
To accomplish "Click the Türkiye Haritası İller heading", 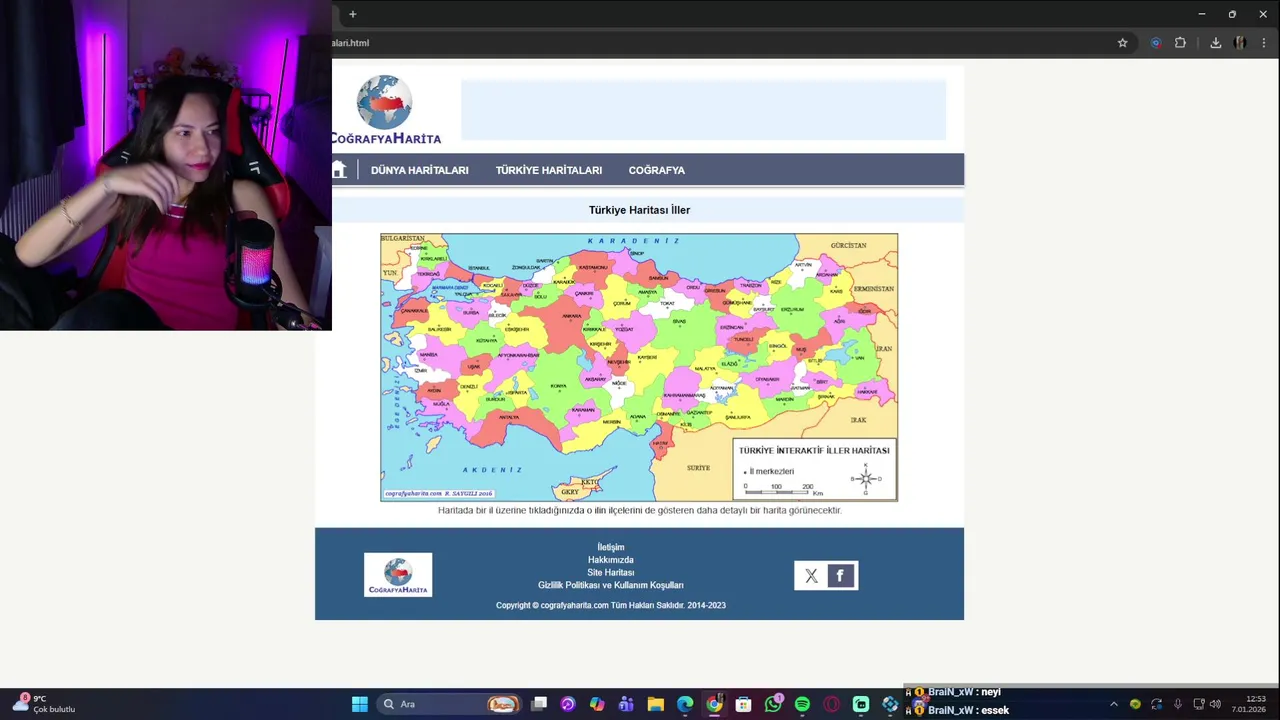I will tap(639, 210).
